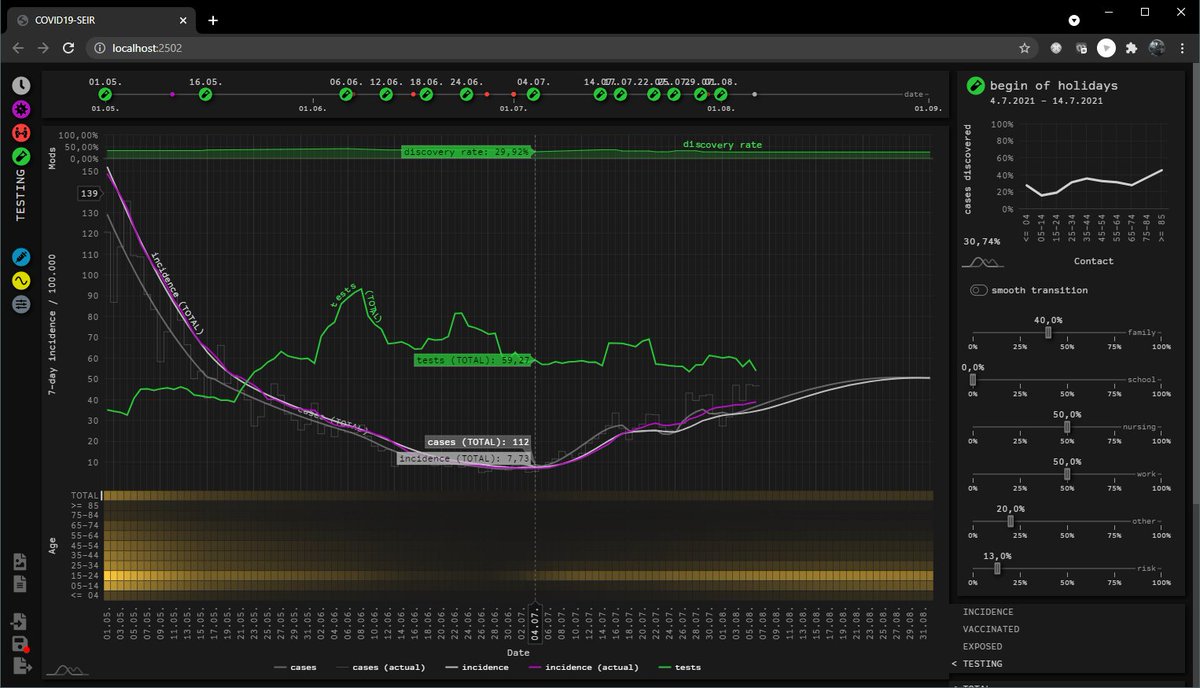The image size is (1200, 688).
Task: Bookmark page with the star icon
Action: click(1024, 47)
